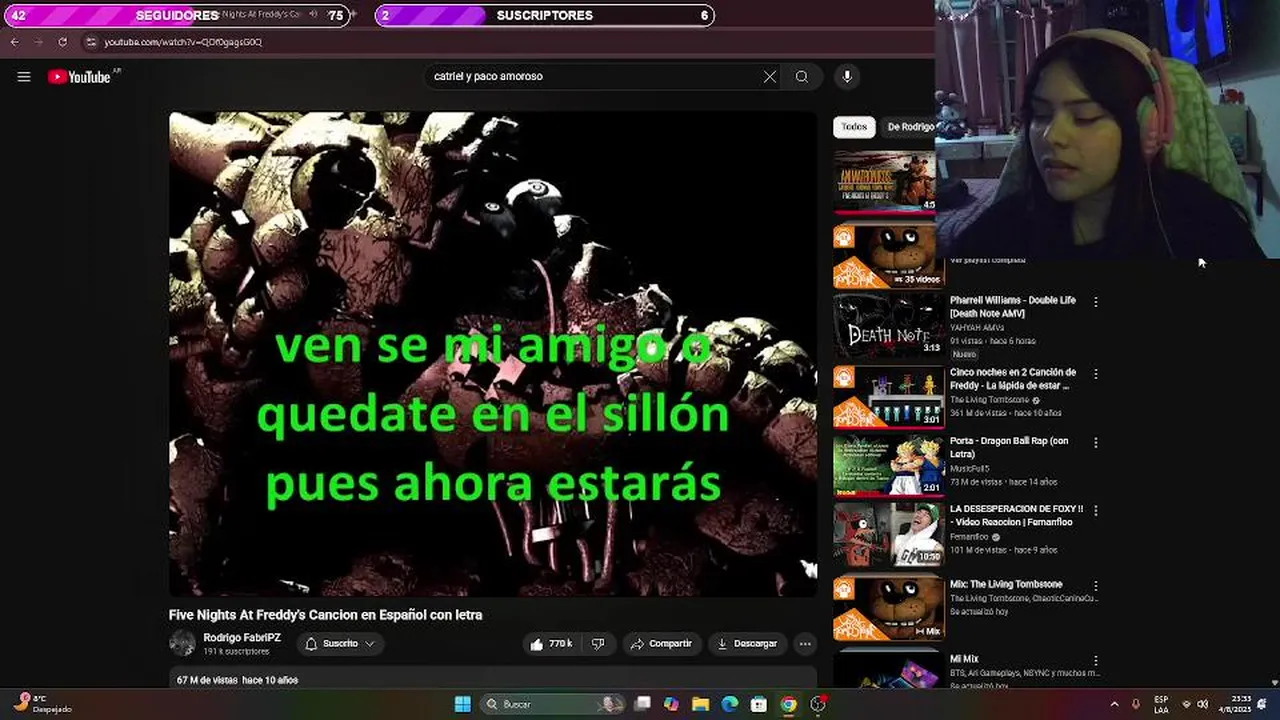Open options for Mix: The Living Tombstone
Viewport: 1280px width, 720px height.
[x=1096, y=585]
